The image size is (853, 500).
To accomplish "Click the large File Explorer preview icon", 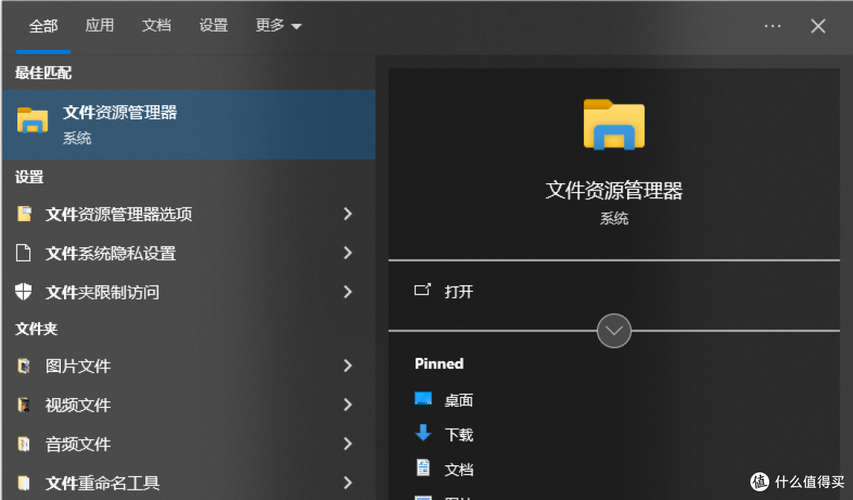I will click(614, 125).
